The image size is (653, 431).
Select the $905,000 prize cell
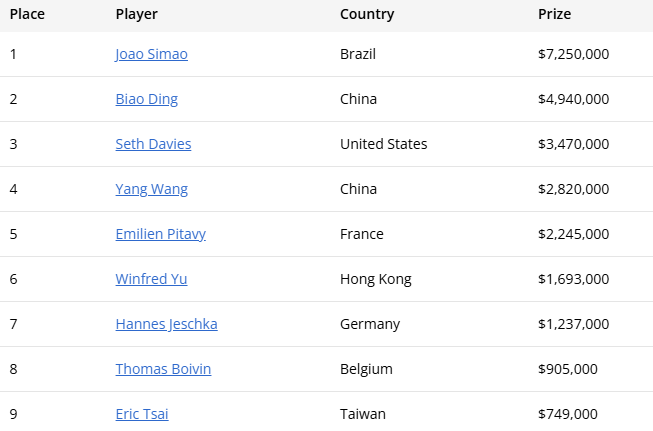(x=568, y=369)
